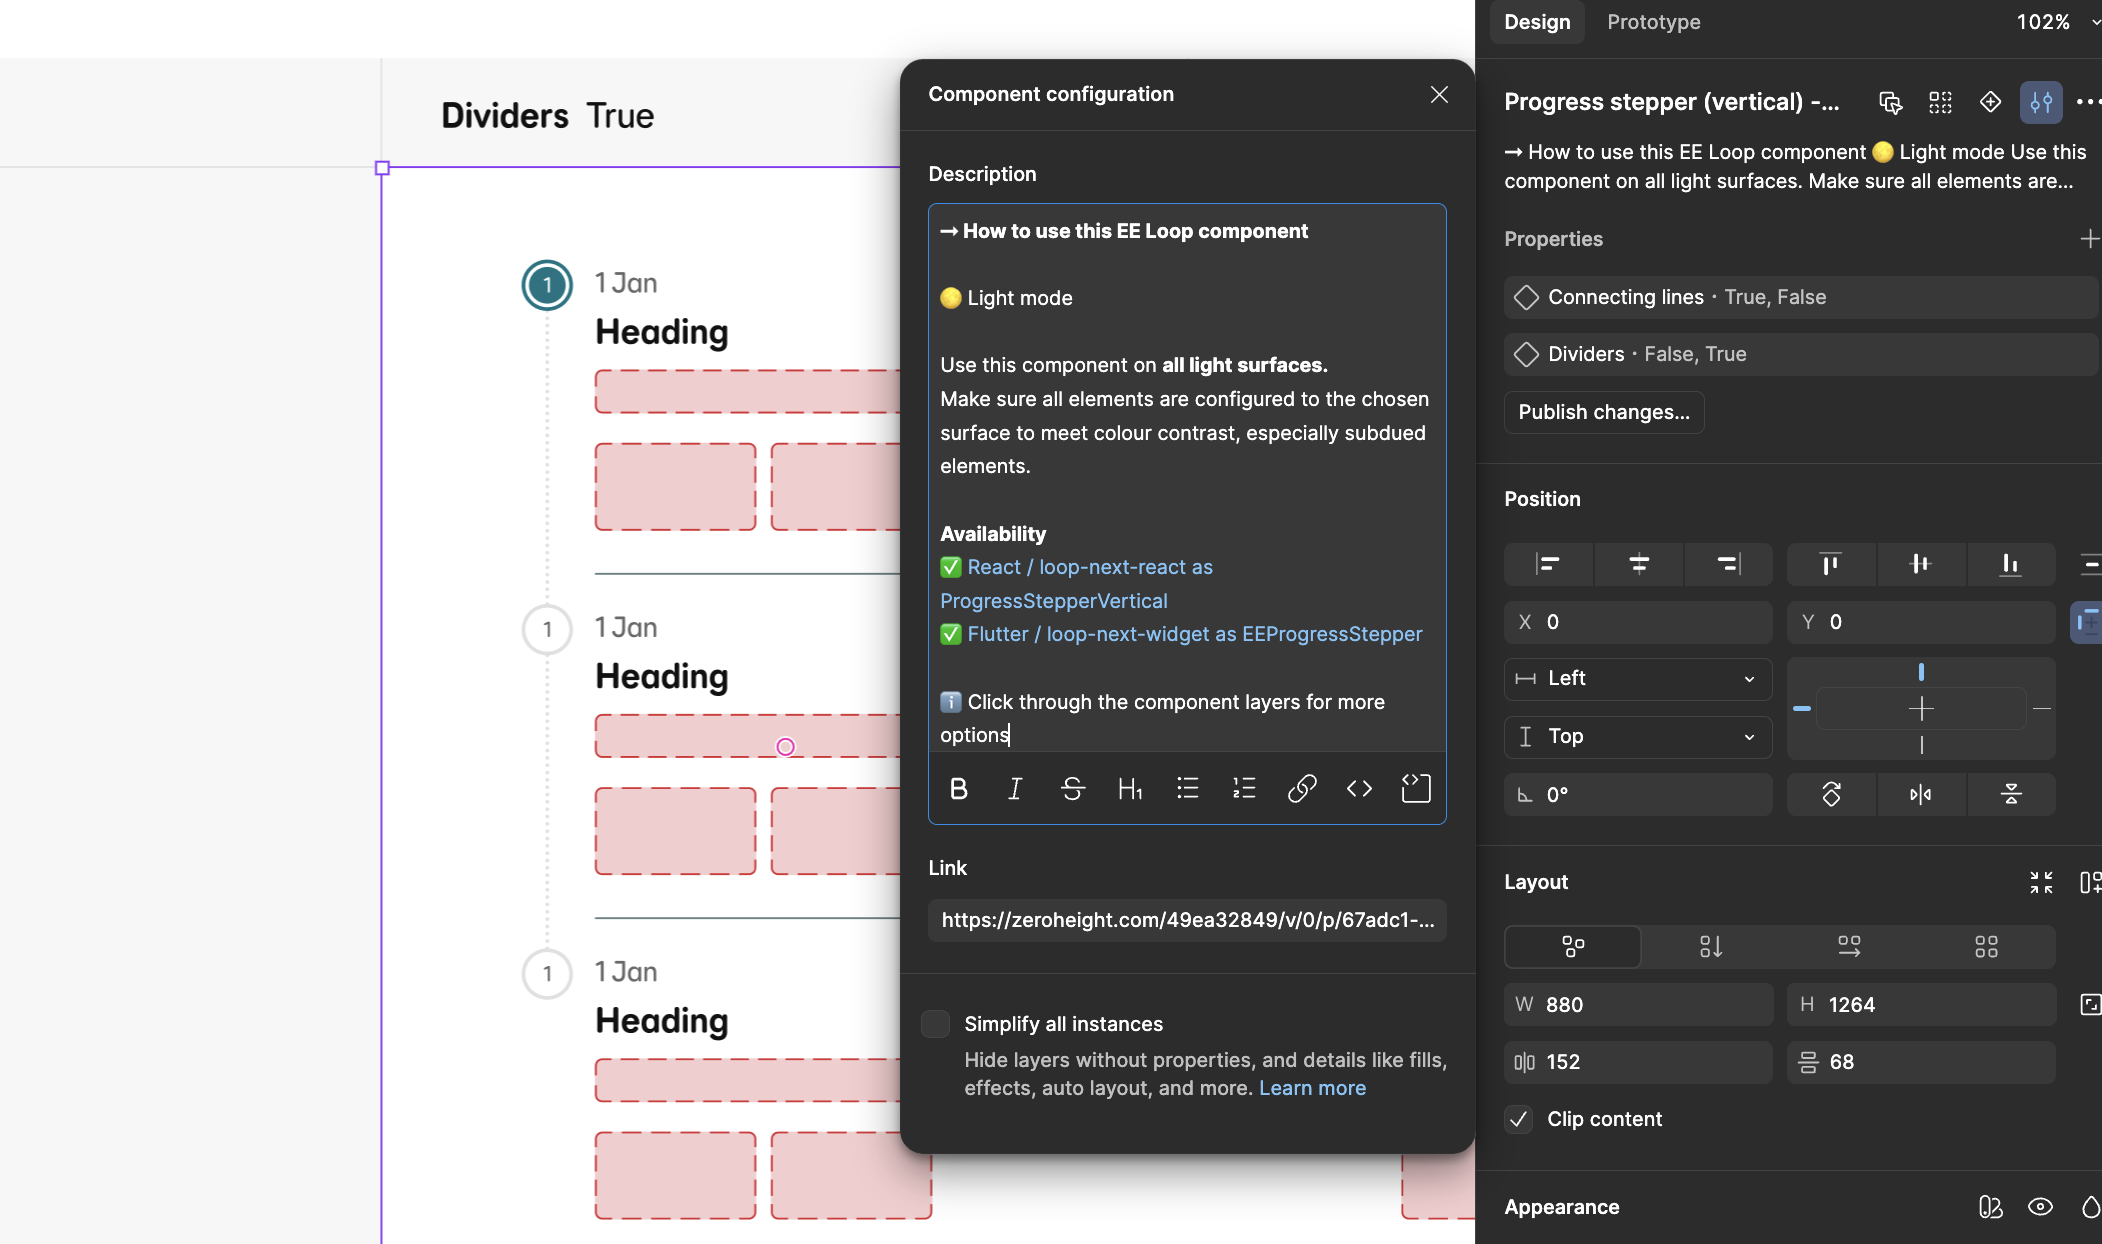Click the component description text in Design panel
The image size is (2102, 1244).
coord(1795,166)
